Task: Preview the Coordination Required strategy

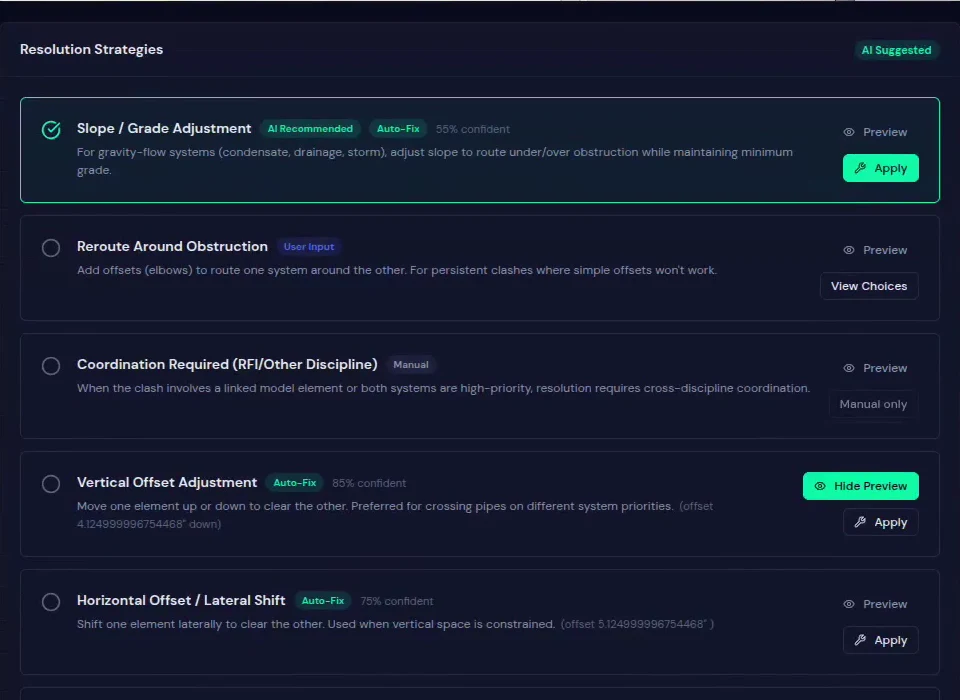Action: [x=875, y=368]
